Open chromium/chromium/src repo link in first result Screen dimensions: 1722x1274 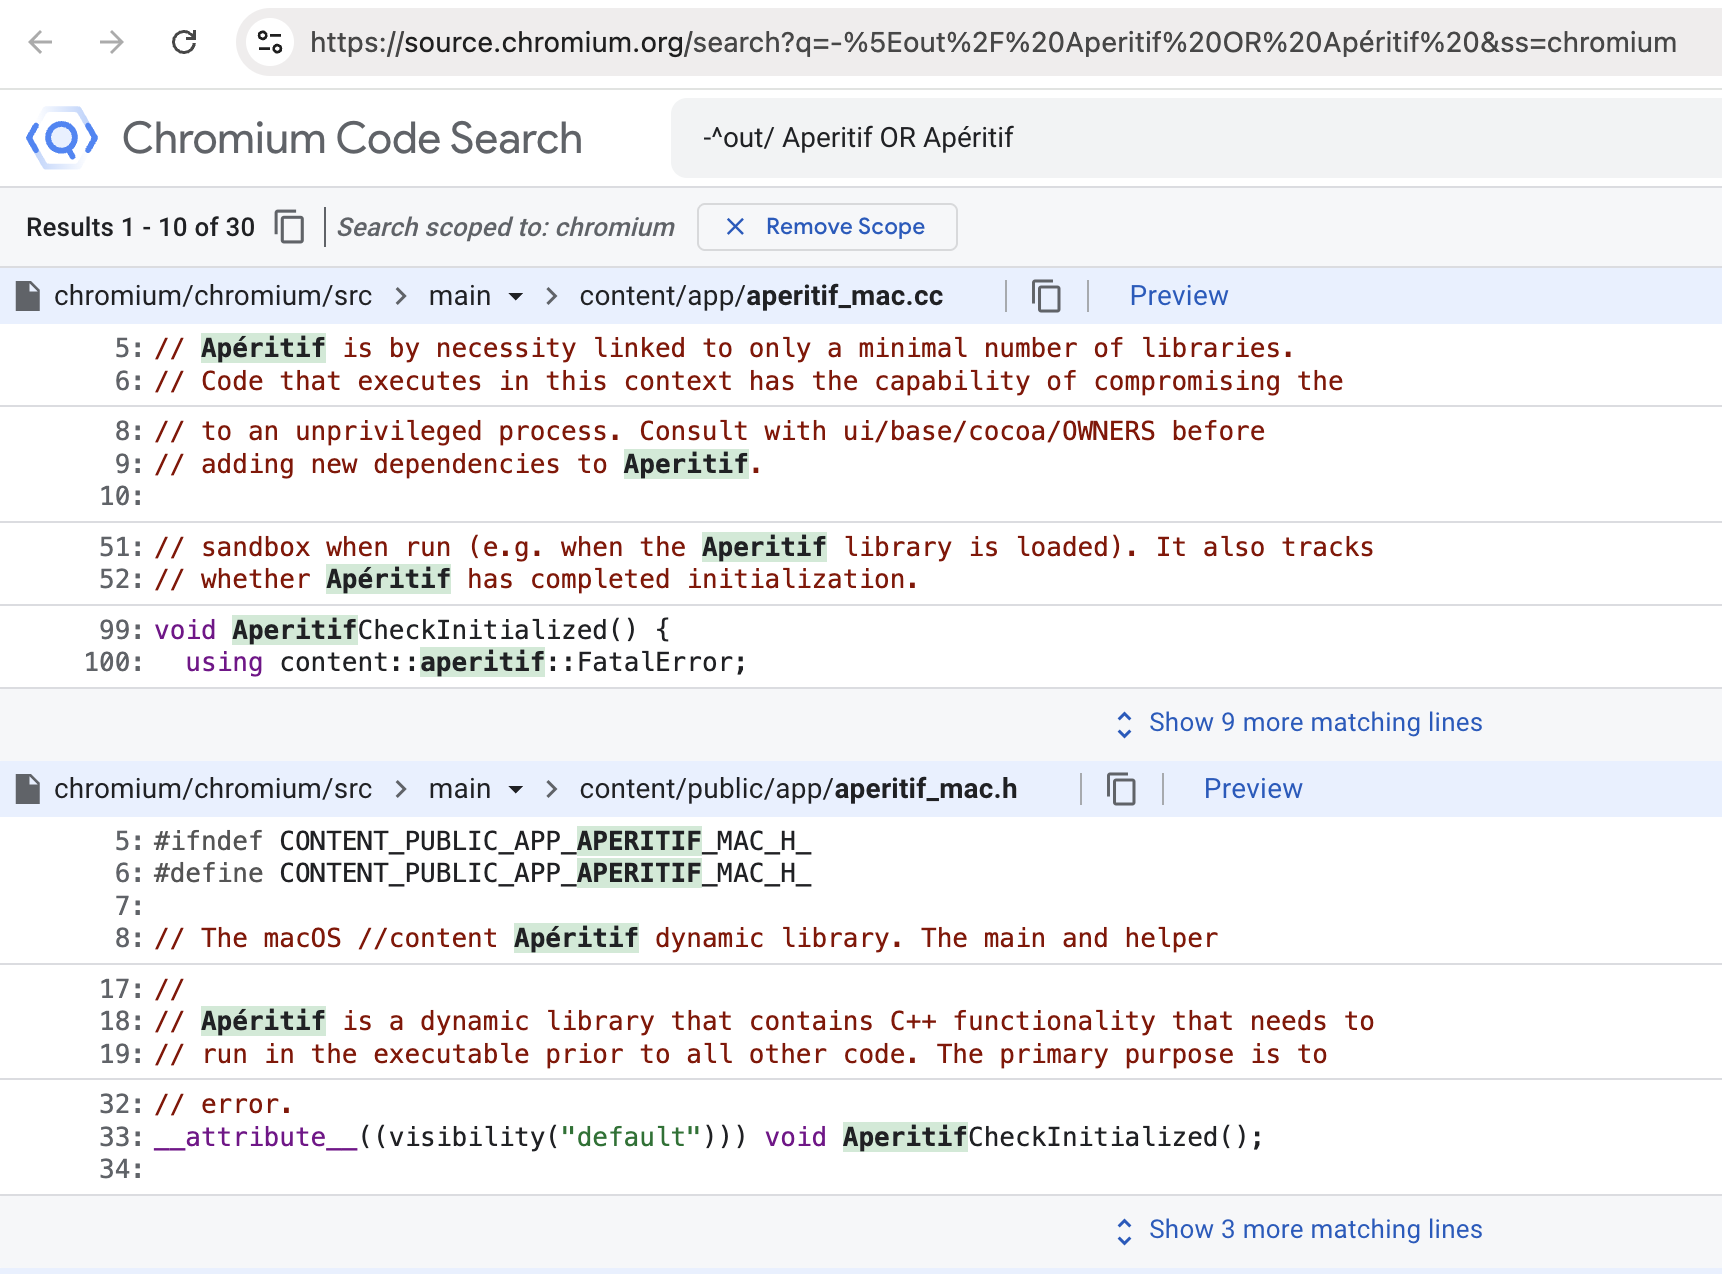pyautogui.click(x=213, y=296)
